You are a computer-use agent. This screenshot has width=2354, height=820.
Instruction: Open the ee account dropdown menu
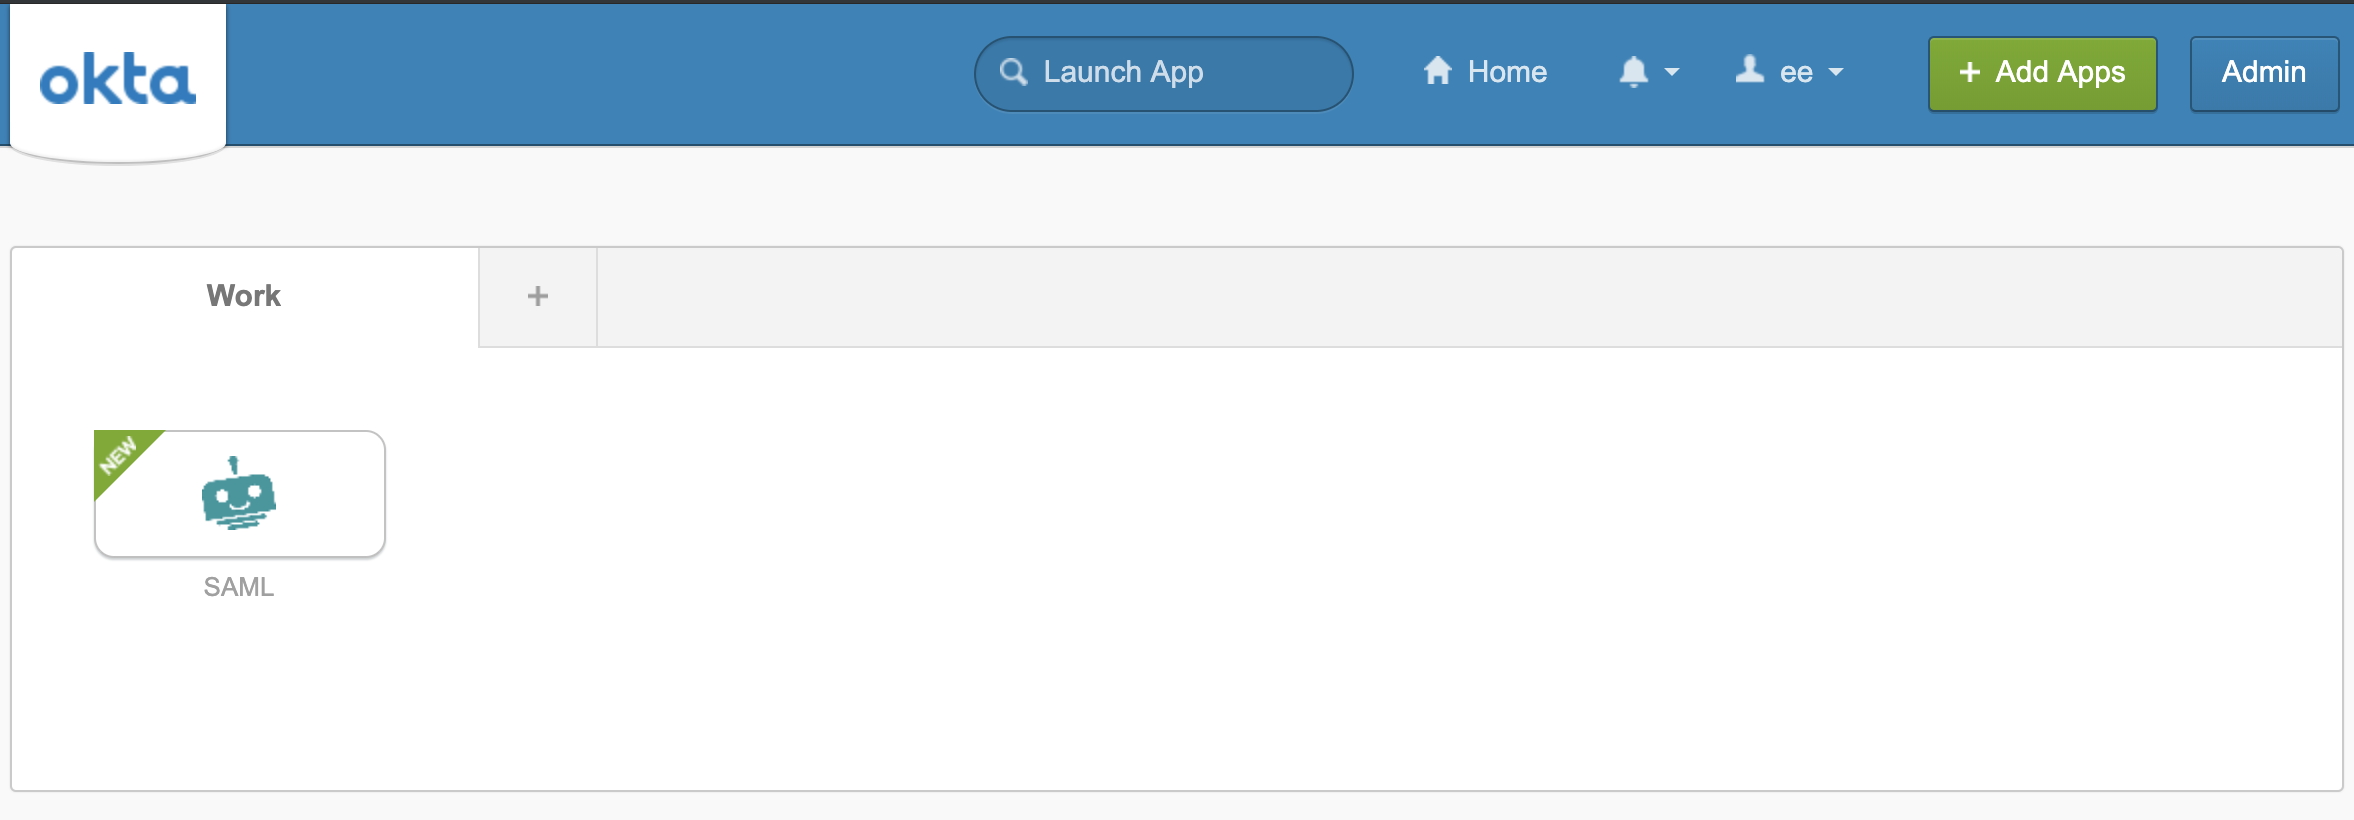coord(1836,72)
